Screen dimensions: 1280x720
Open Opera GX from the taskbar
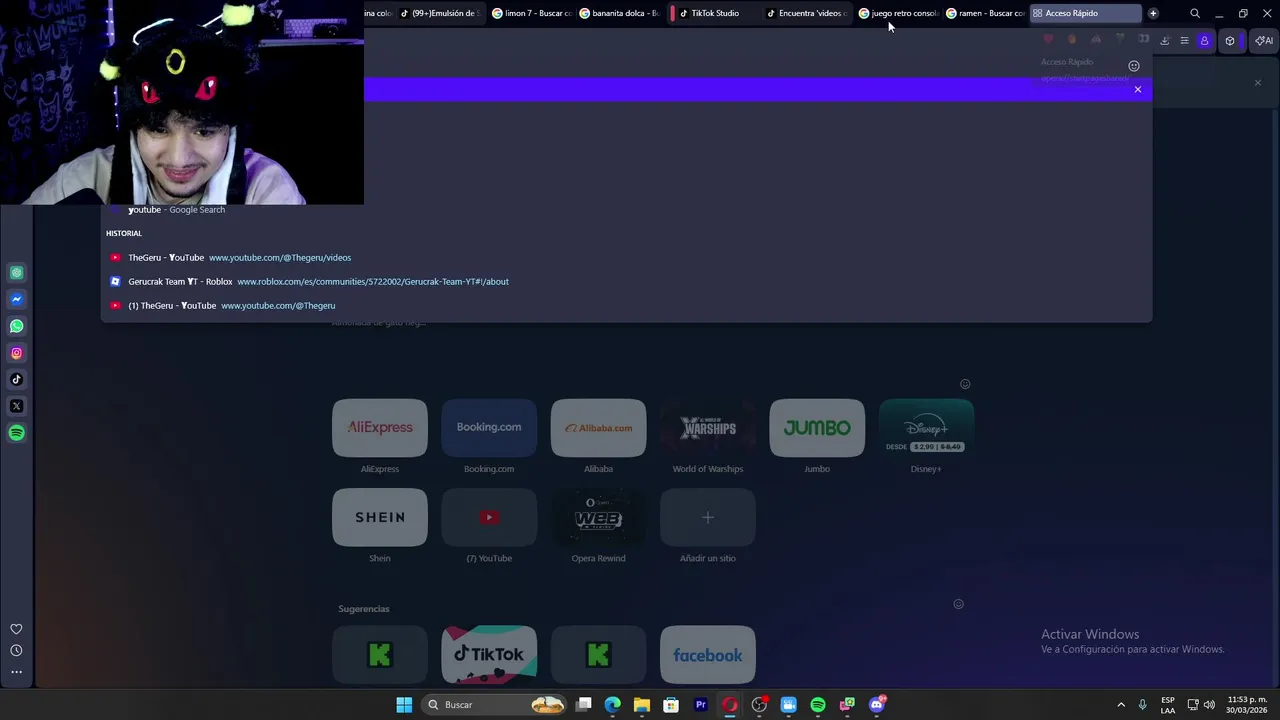(x=730, y=705)
